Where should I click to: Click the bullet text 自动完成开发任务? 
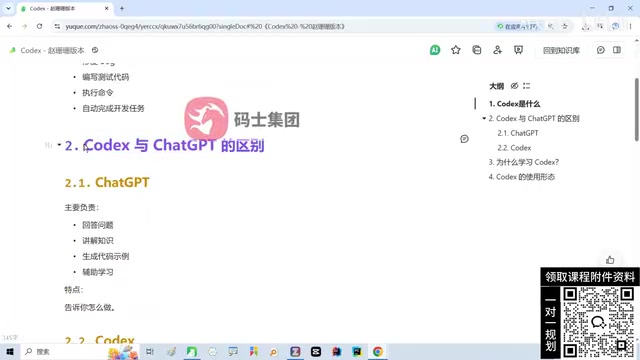(113, 108)
